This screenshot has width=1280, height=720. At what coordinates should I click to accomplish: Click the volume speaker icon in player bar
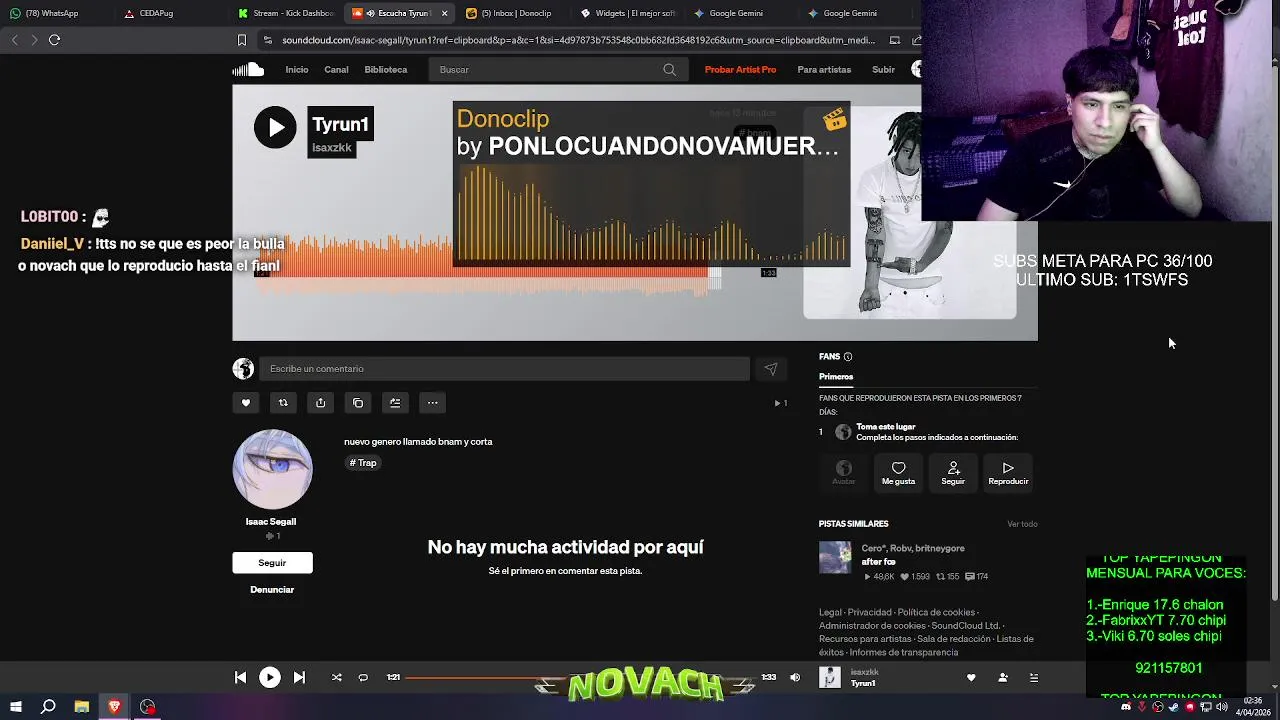[795, 677]
